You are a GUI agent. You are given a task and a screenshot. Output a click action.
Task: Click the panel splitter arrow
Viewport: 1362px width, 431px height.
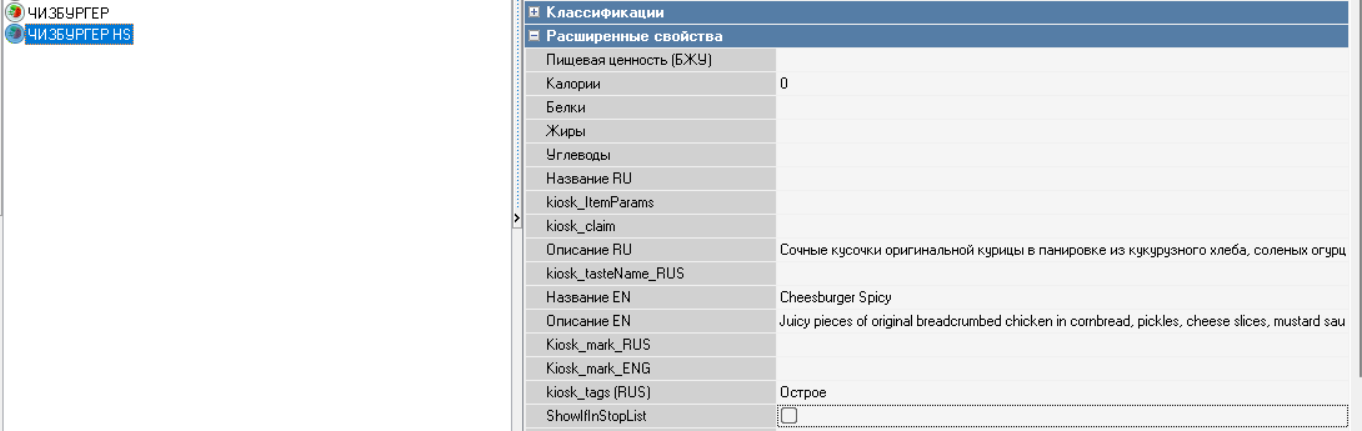tap(516, 218)
